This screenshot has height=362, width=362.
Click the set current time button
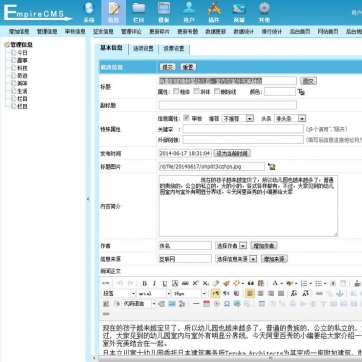click(x=232, y=153)
